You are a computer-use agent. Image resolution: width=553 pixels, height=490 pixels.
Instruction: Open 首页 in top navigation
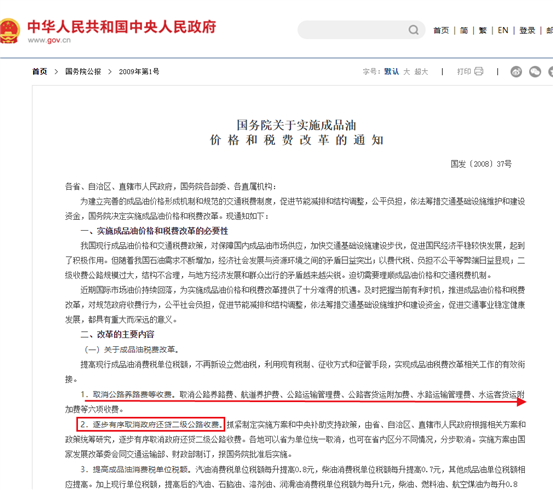coord(441,30)
